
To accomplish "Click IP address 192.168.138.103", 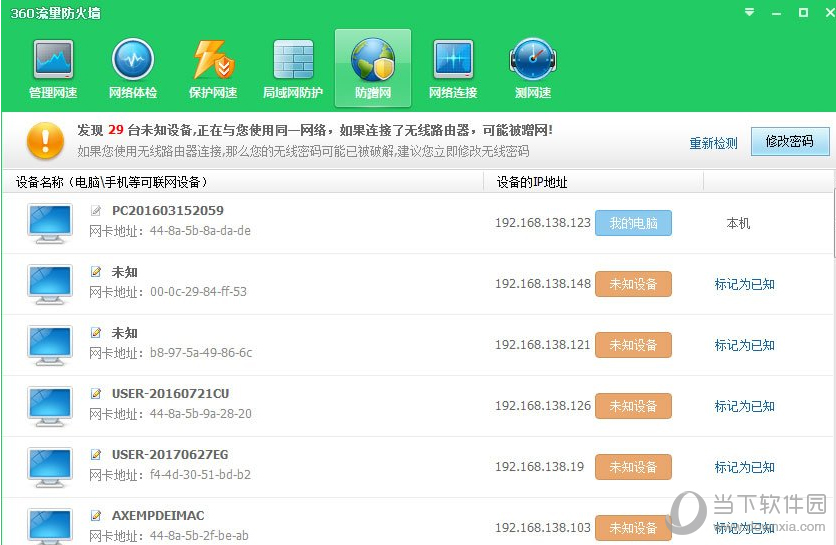I will (543, 527).
